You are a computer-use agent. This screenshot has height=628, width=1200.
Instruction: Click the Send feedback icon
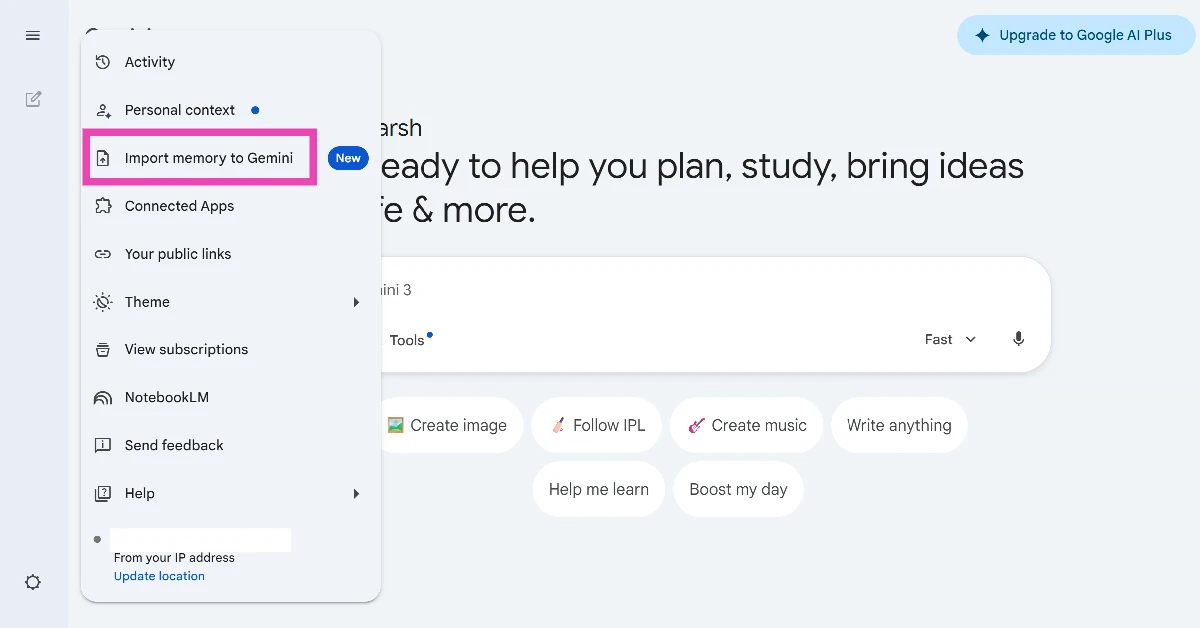[x=102, y=445]
